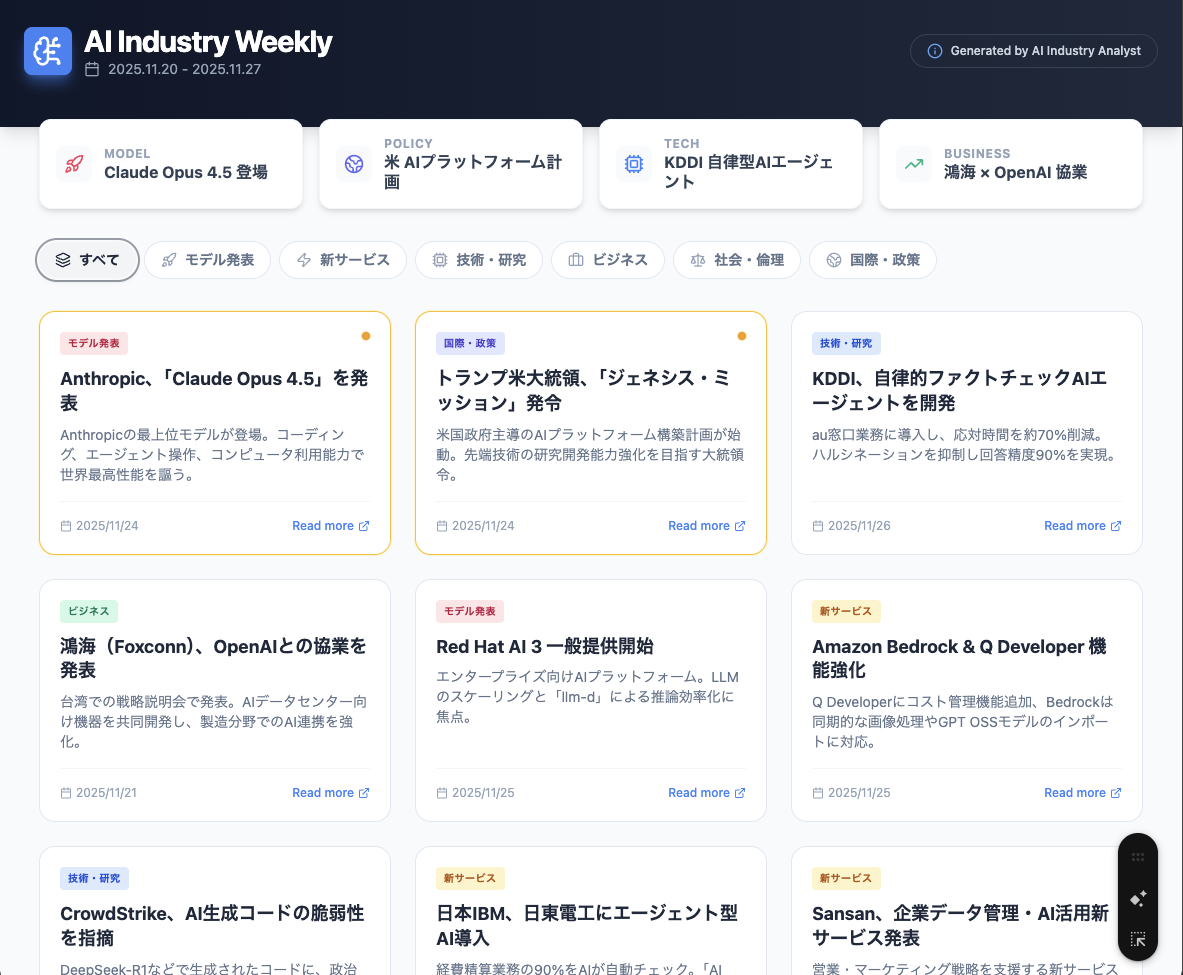Click the 国際・政策 tag on the トランプ card
Image resolution: width=1183 pixels, height=975 pixels.
[x=470, y=343]
